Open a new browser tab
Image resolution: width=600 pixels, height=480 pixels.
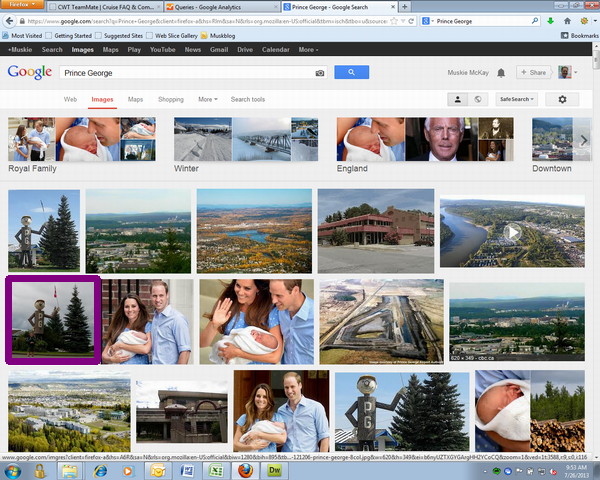[404, 7]
